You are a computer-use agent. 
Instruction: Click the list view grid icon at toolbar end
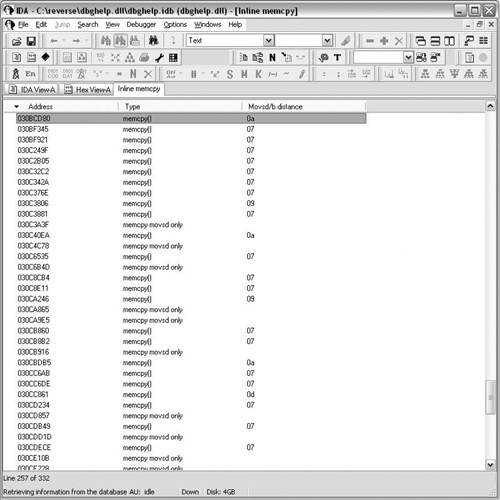(x=483, y=41)
